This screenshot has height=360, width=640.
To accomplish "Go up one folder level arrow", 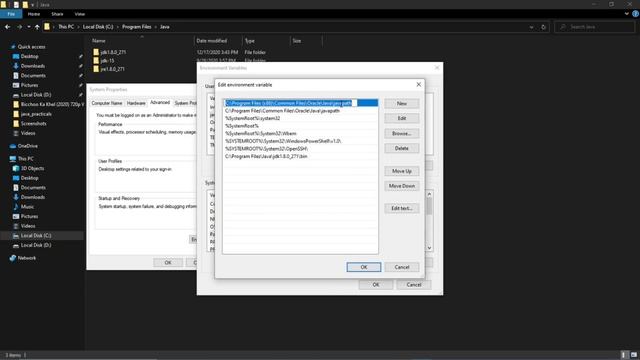I will coord(37,27).
